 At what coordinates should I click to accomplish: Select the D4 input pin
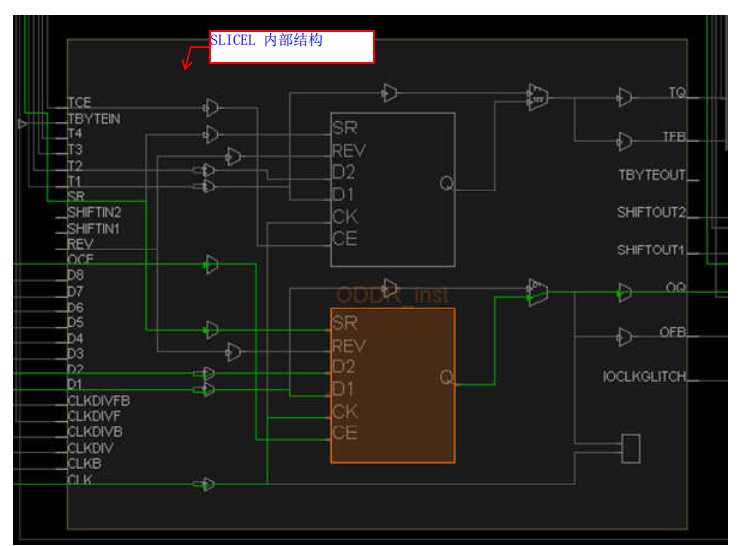coord(76,338)
